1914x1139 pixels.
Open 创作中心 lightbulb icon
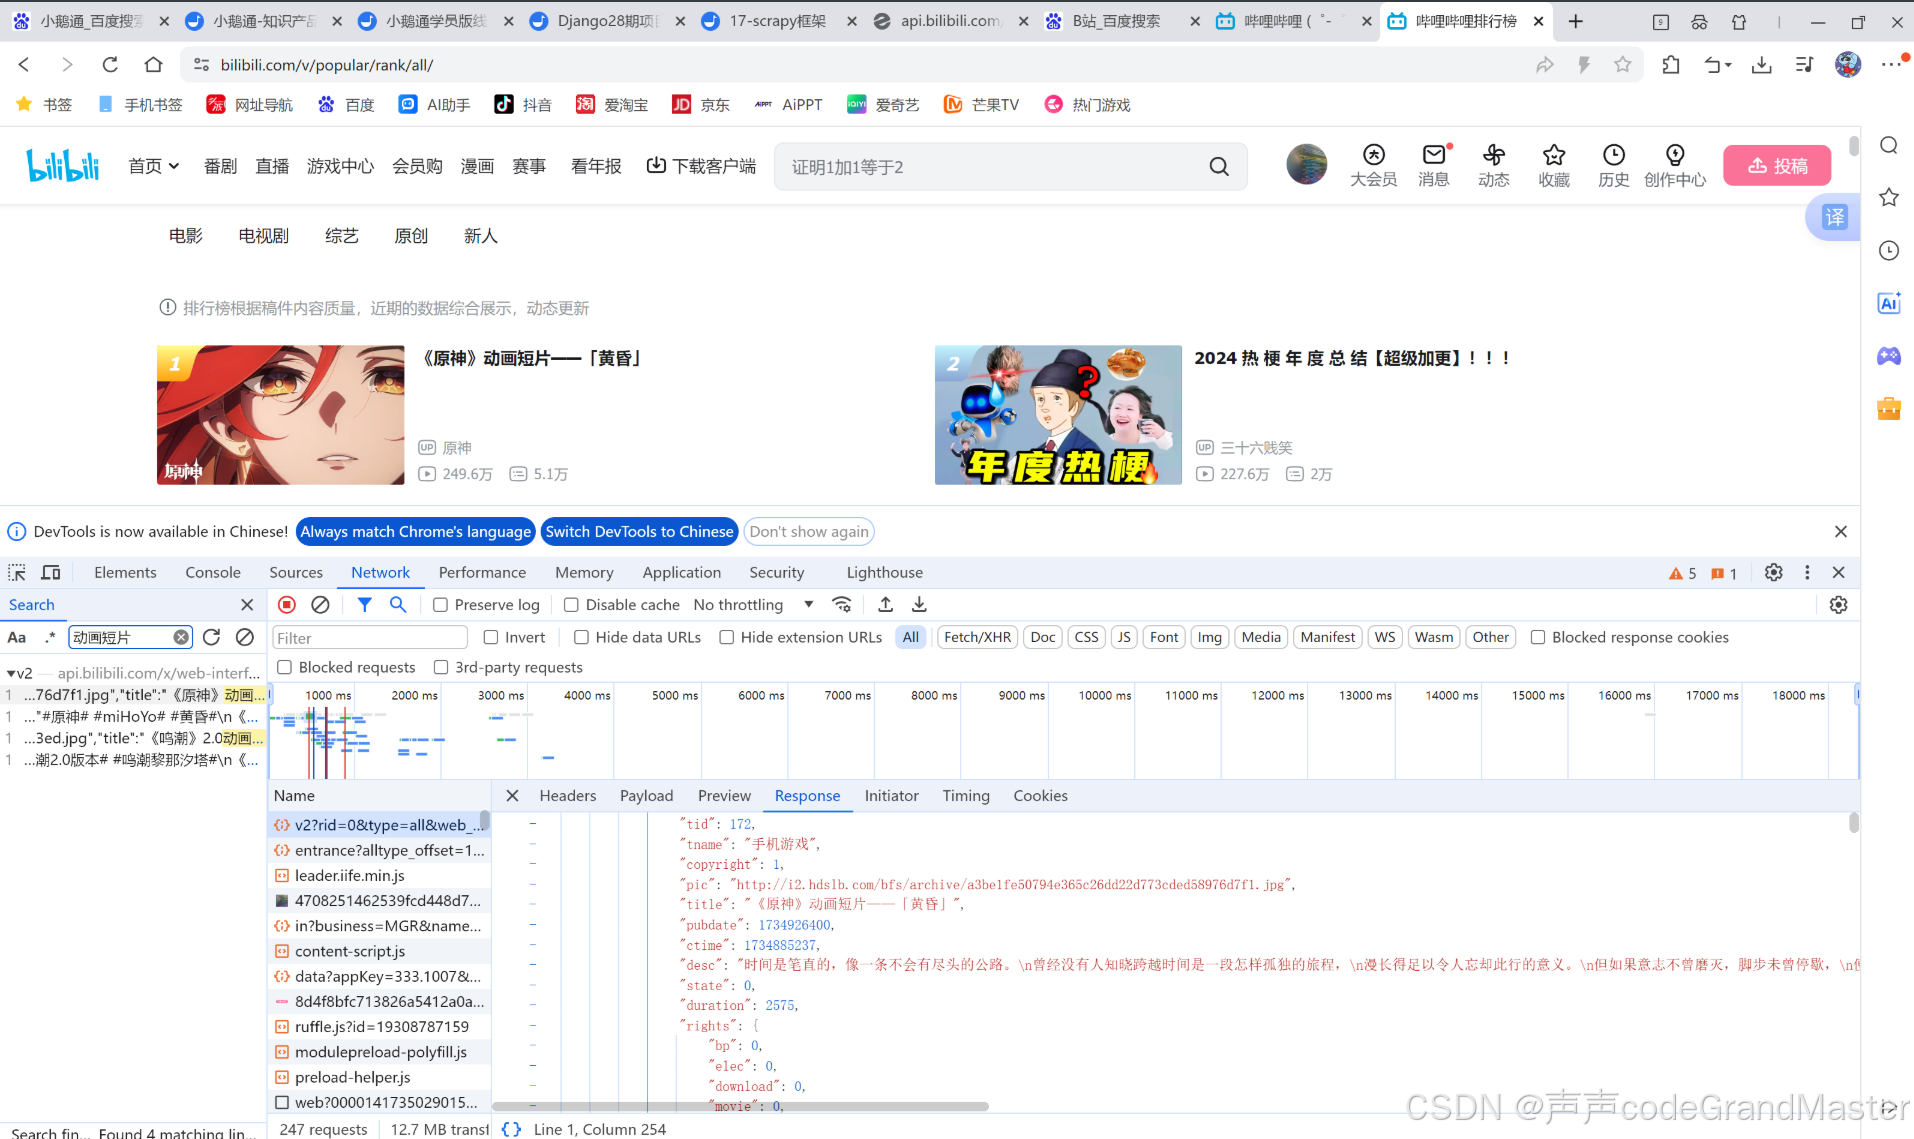(1675, 165)
